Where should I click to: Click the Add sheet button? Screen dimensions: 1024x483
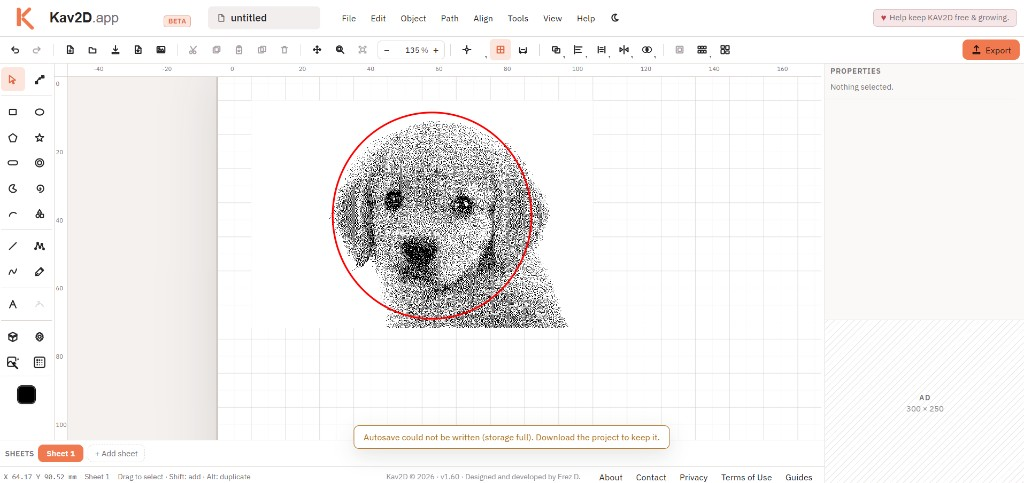click(116, 453)
